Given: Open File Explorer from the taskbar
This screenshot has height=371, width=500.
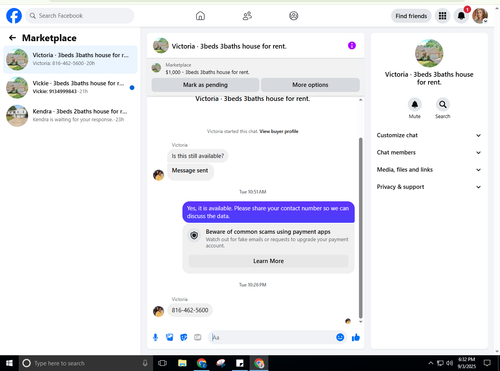Looking at the screenshot, I should coord(182,363).
